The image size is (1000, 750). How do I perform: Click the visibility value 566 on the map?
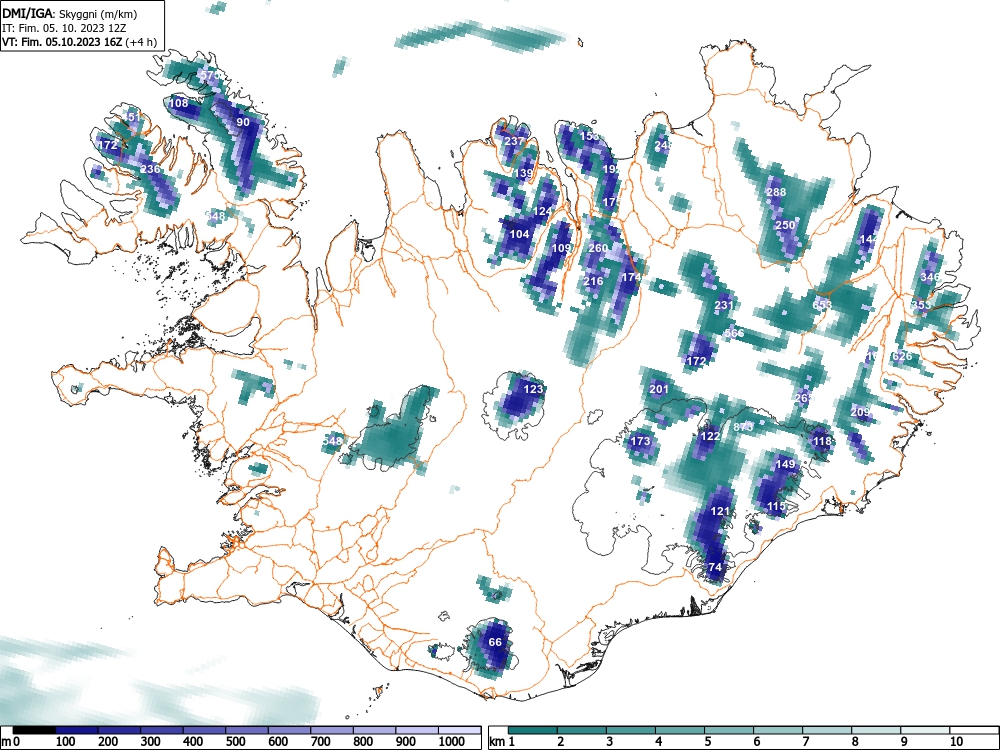(x=735, y=333)
